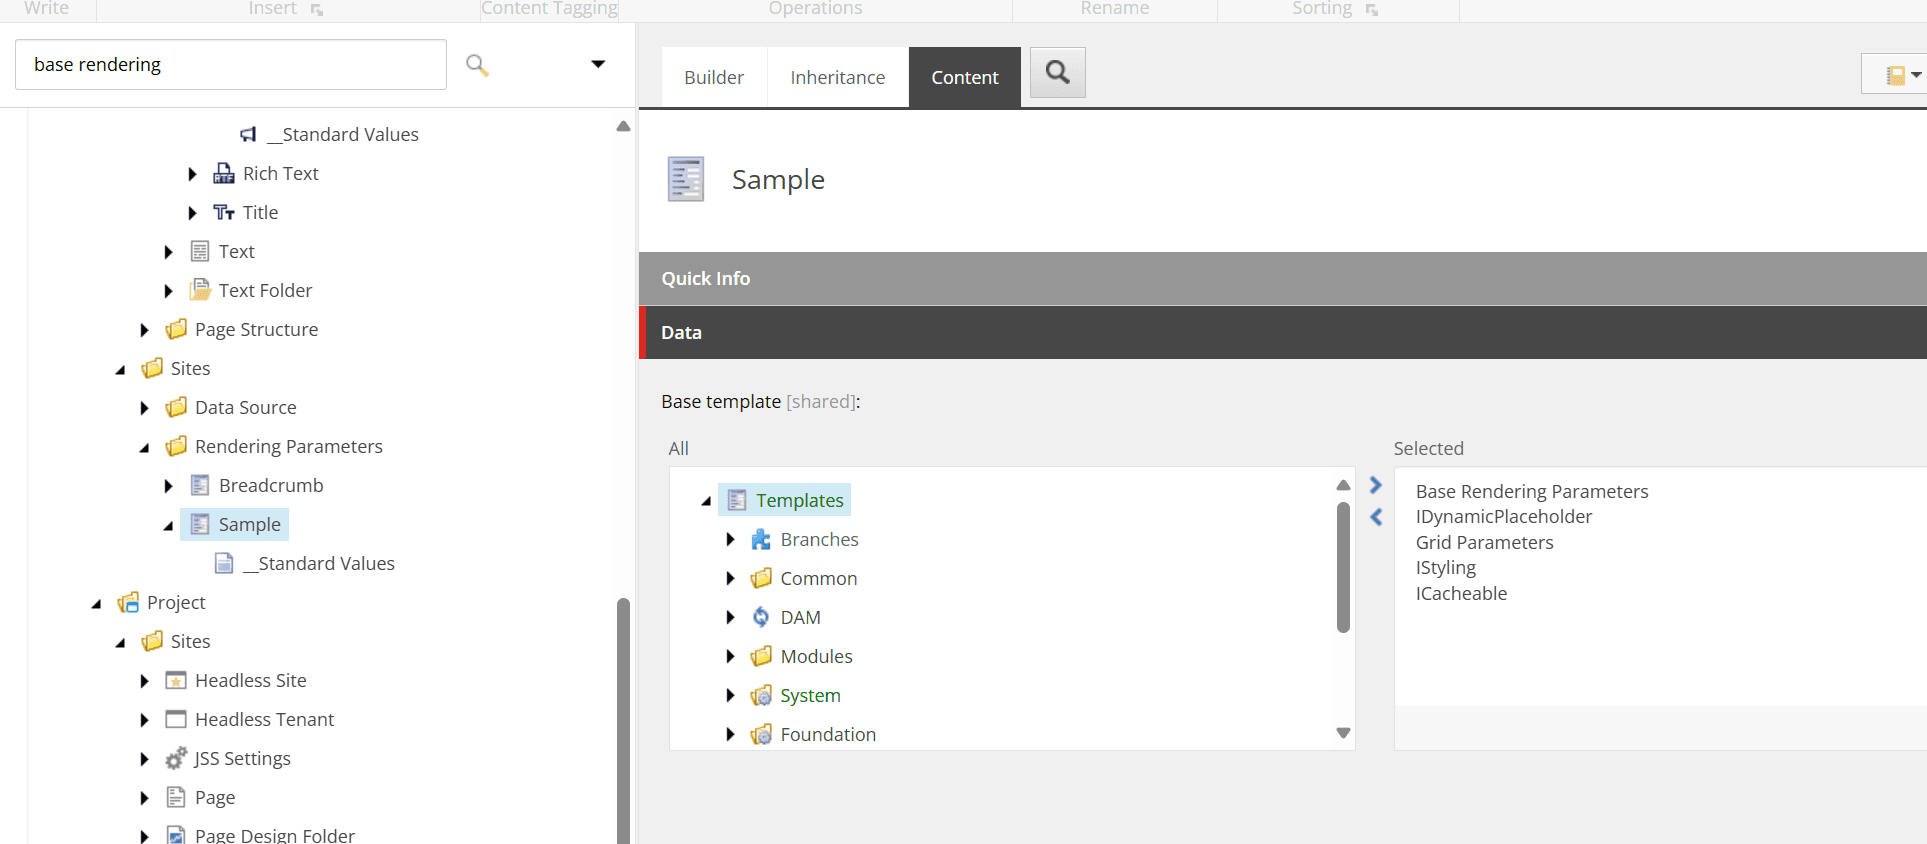The image size is (1927, 844).
Task: Click the Headless Site icon
Action: [x=176, y=680]
